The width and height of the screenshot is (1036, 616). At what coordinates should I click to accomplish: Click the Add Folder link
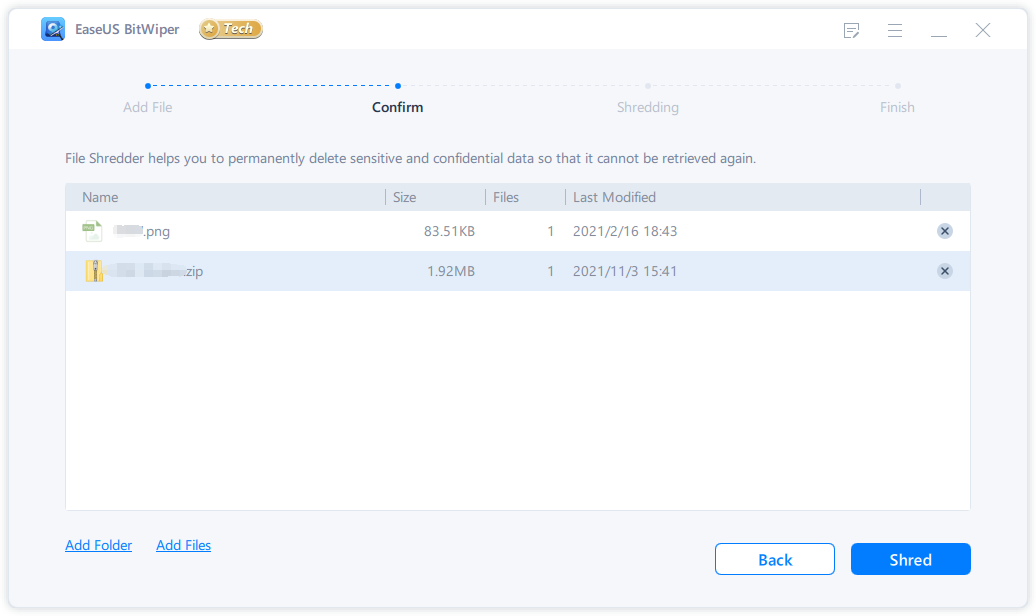98,545
